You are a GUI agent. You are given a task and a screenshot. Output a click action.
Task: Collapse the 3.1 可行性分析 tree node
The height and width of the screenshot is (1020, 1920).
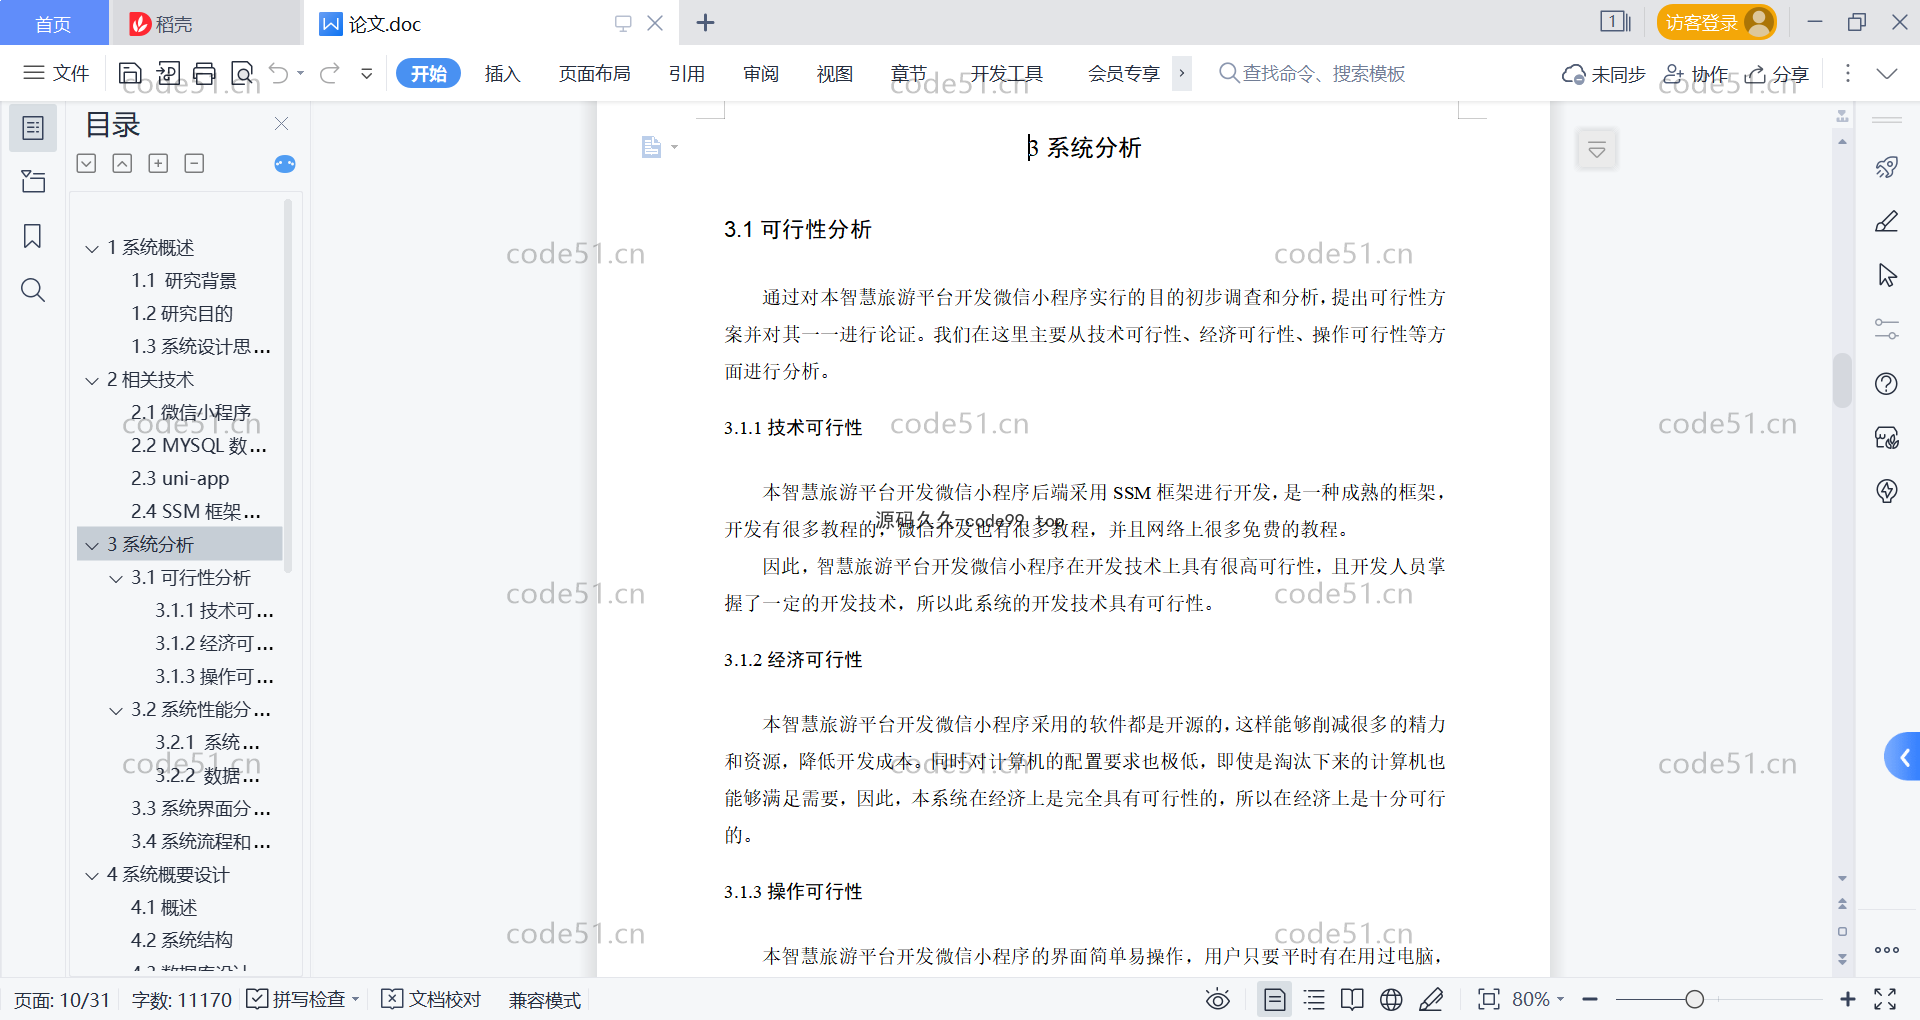coord(116,578)
